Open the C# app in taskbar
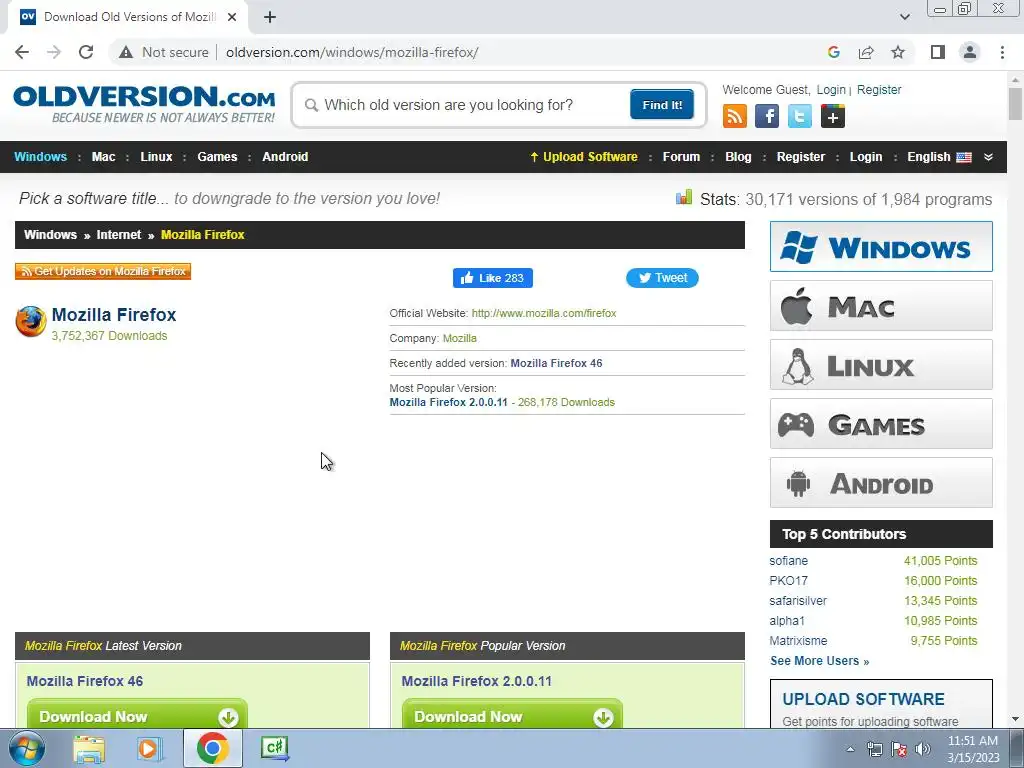The width and height of the screenshot is (1024, 768). coord(274,748)
